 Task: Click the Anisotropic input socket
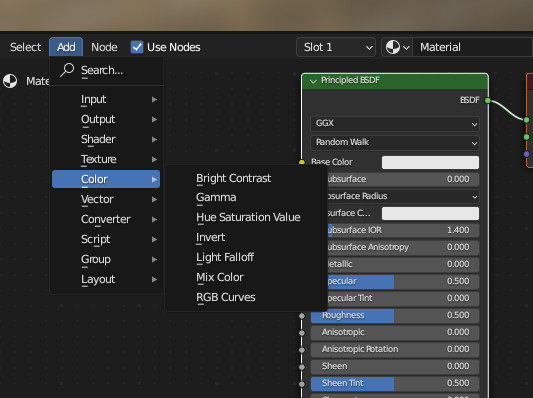click(302, 333)
